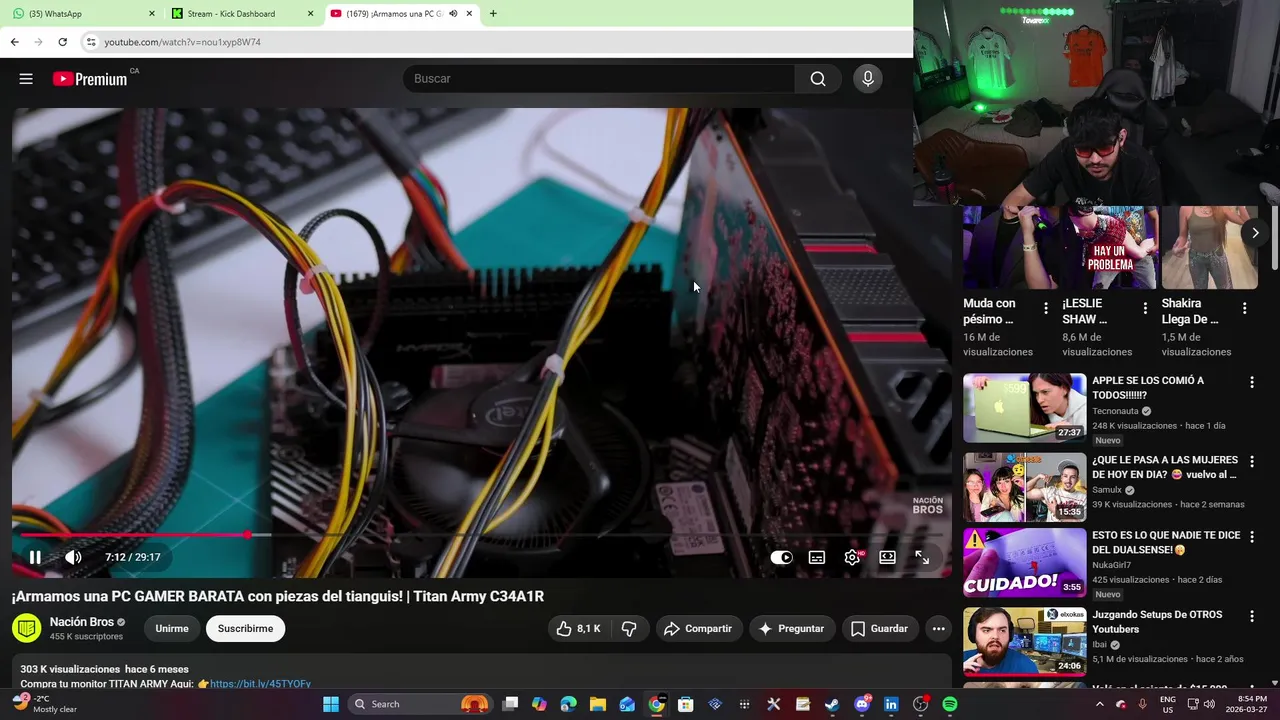
Task: Open File Explorer from the taskbar
Action: click(597, 704)
